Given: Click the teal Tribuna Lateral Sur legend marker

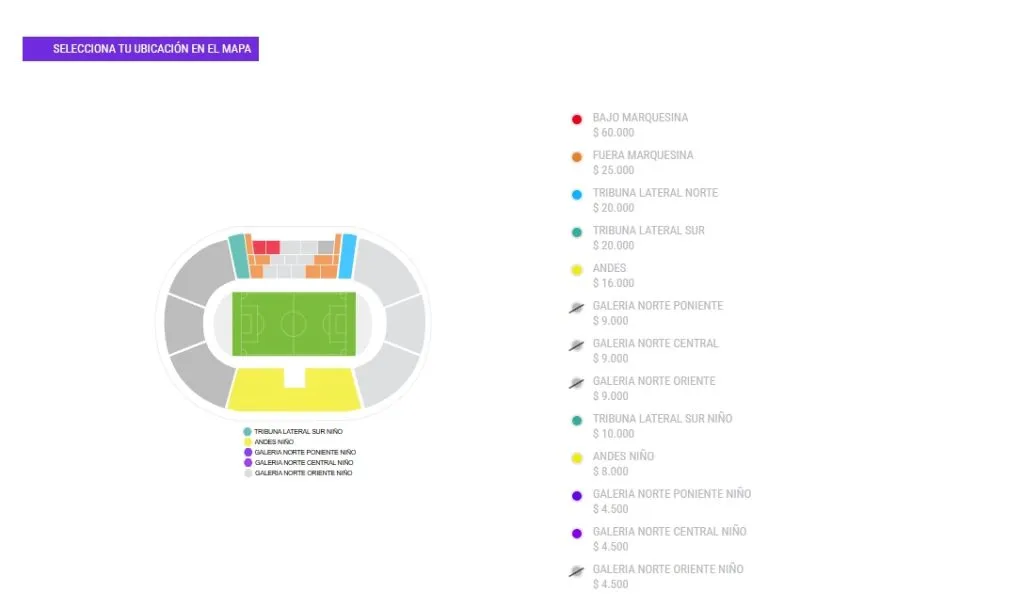Looking at the screenshot, I should coord(577,231).
